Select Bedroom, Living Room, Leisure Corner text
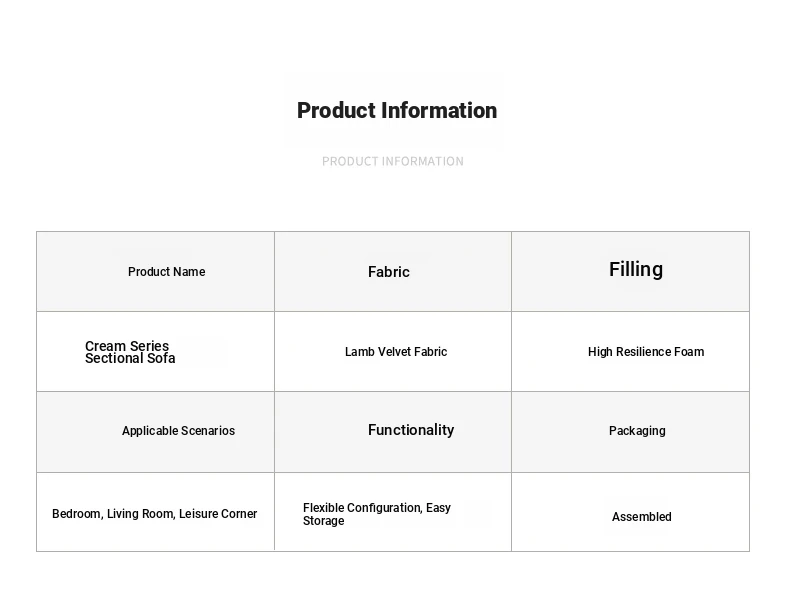The width and height of the screenshot is (790, 602). (154, 514)
